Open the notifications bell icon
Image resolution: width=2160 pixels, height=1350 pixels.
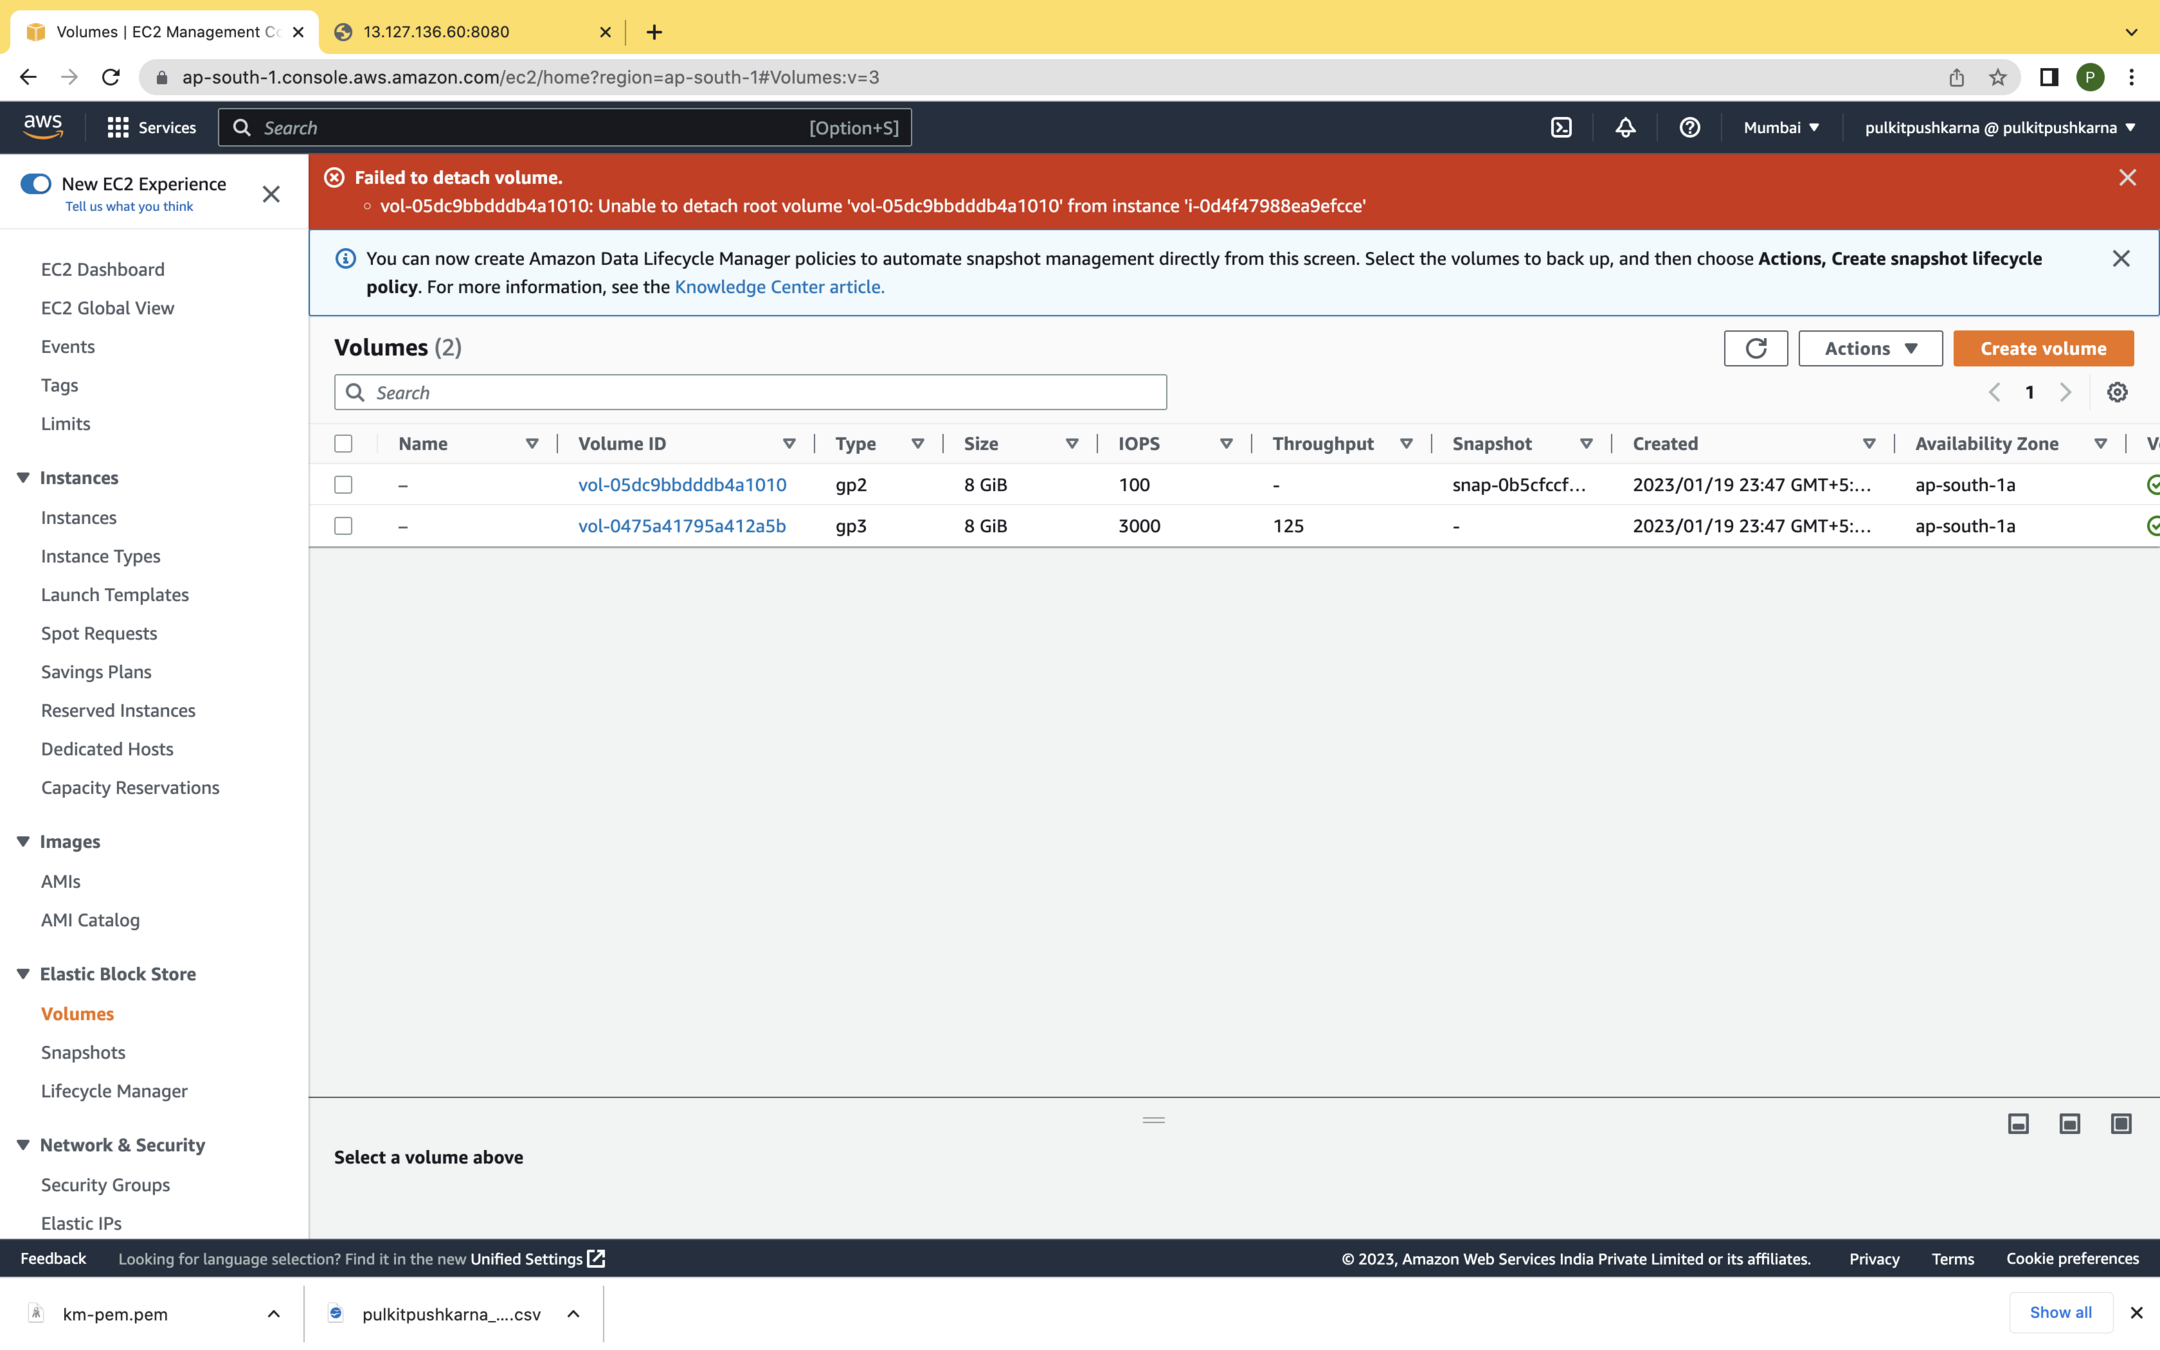click(x=1625, y=127)
